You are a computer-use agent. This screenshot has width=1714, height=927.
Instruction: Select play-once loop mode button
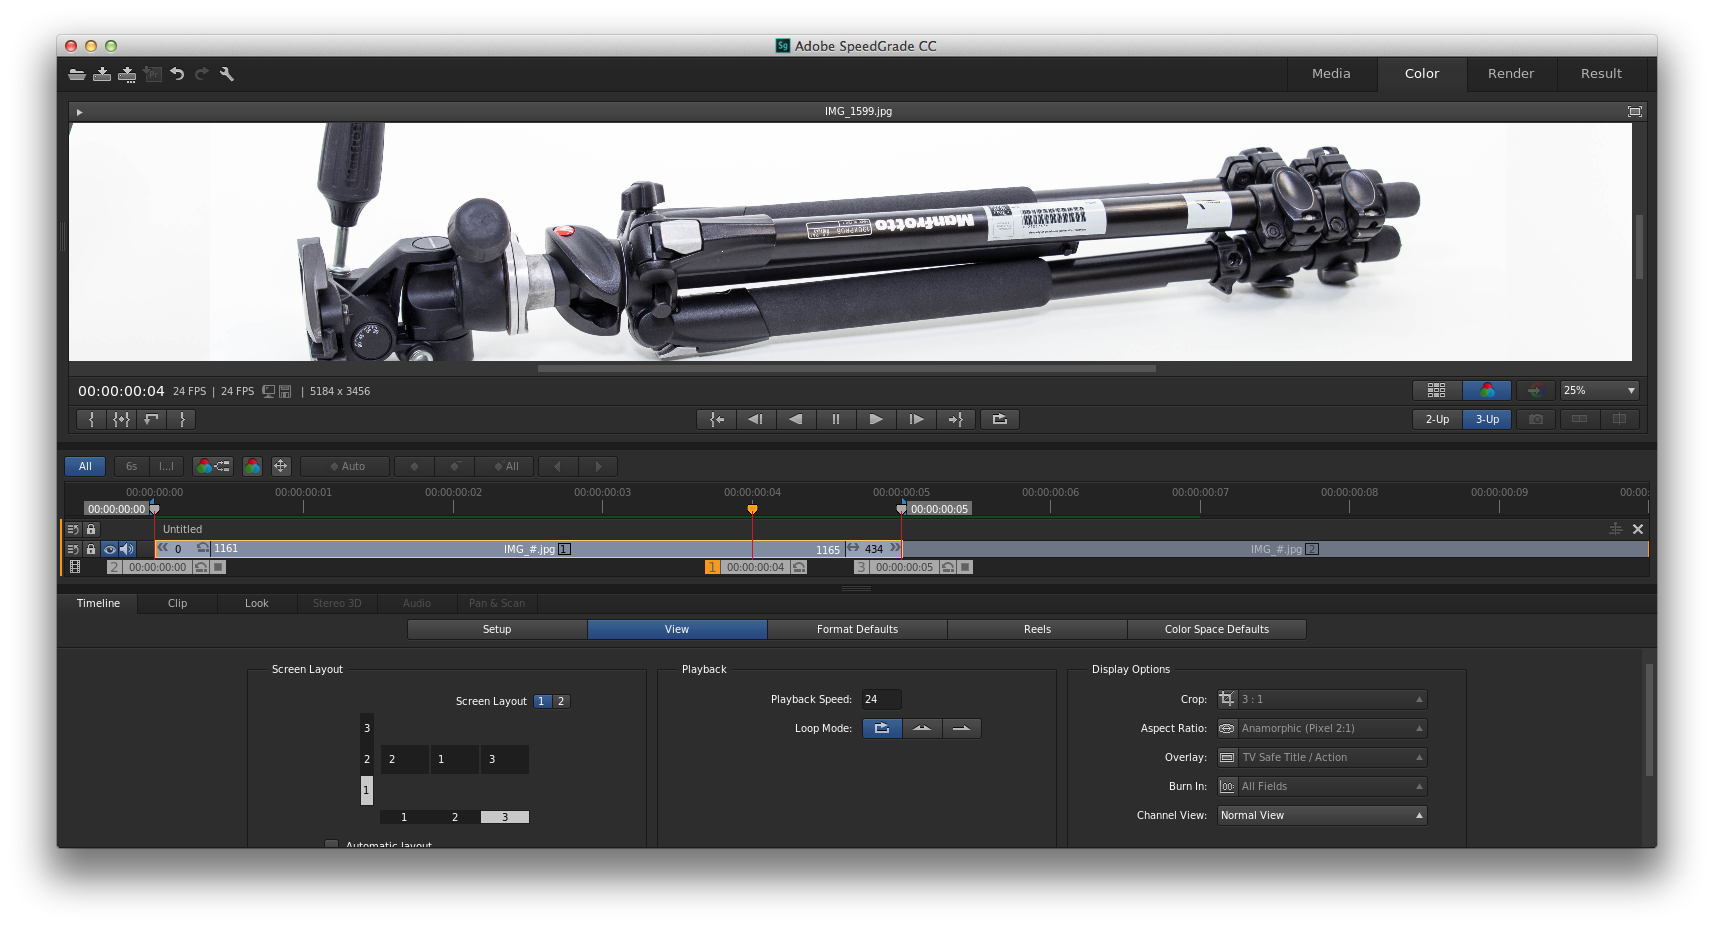point(961,728)
